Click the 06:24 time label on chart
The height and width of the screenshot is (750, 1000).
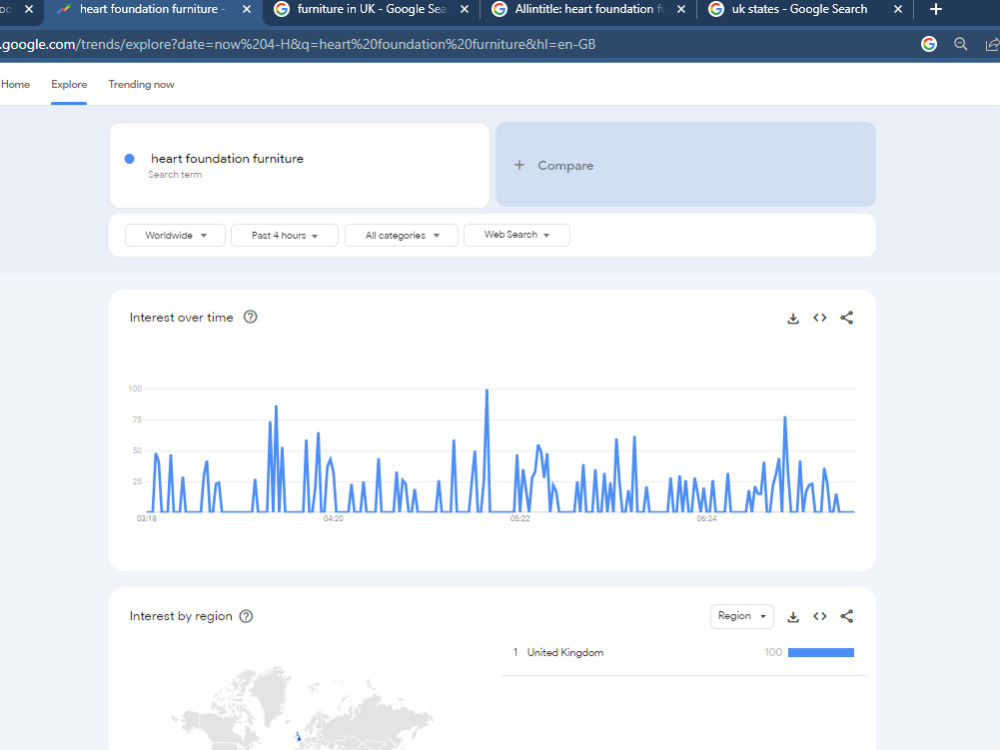click(x=707, y=518)
